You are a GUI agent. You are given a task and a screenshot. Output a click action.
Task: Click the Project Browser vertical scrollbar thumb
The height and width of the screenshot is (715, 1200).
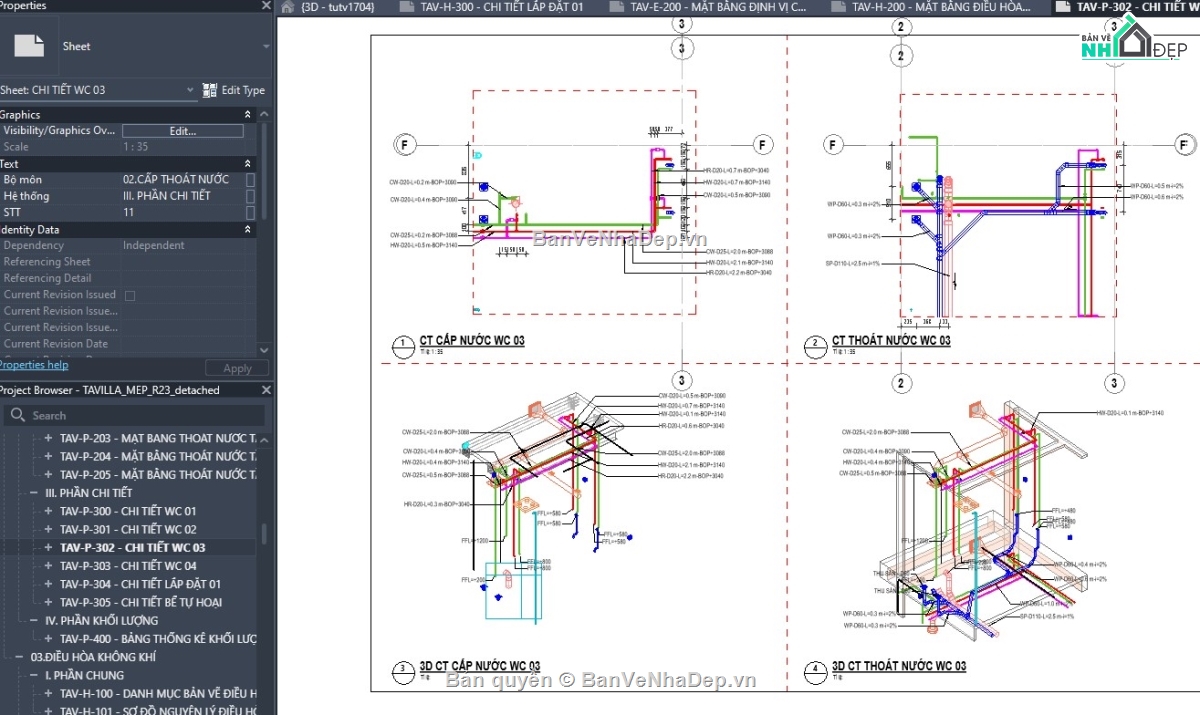point(264,534)
